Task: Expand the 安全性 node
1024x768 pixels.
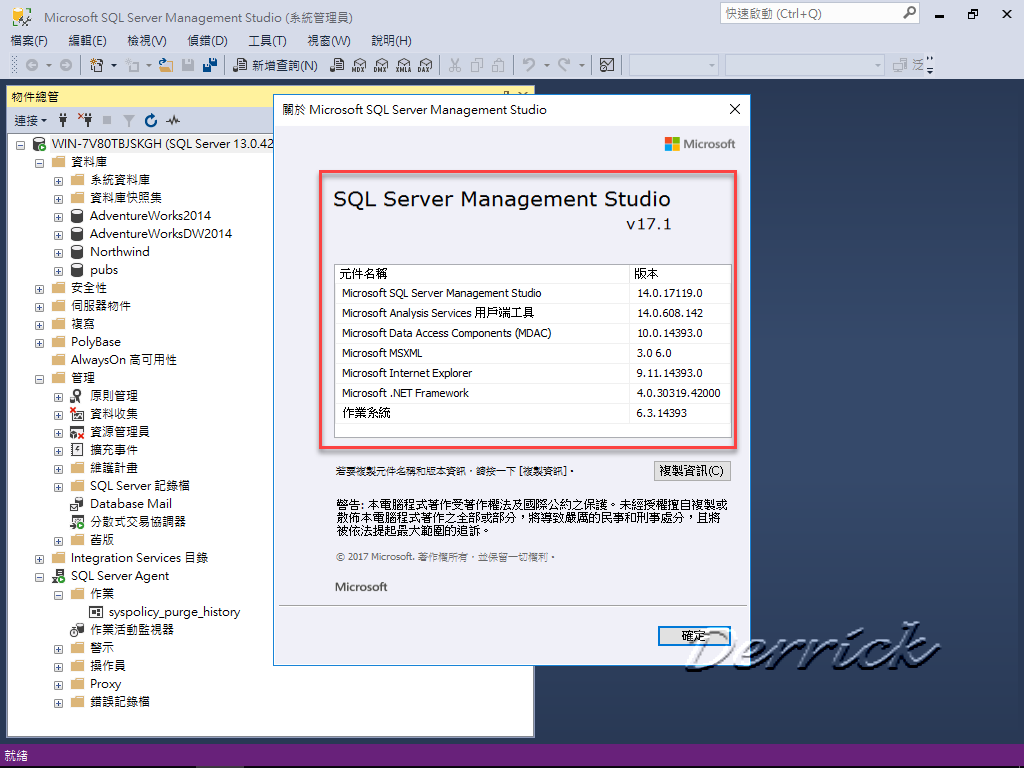Action: coord(38,287)
